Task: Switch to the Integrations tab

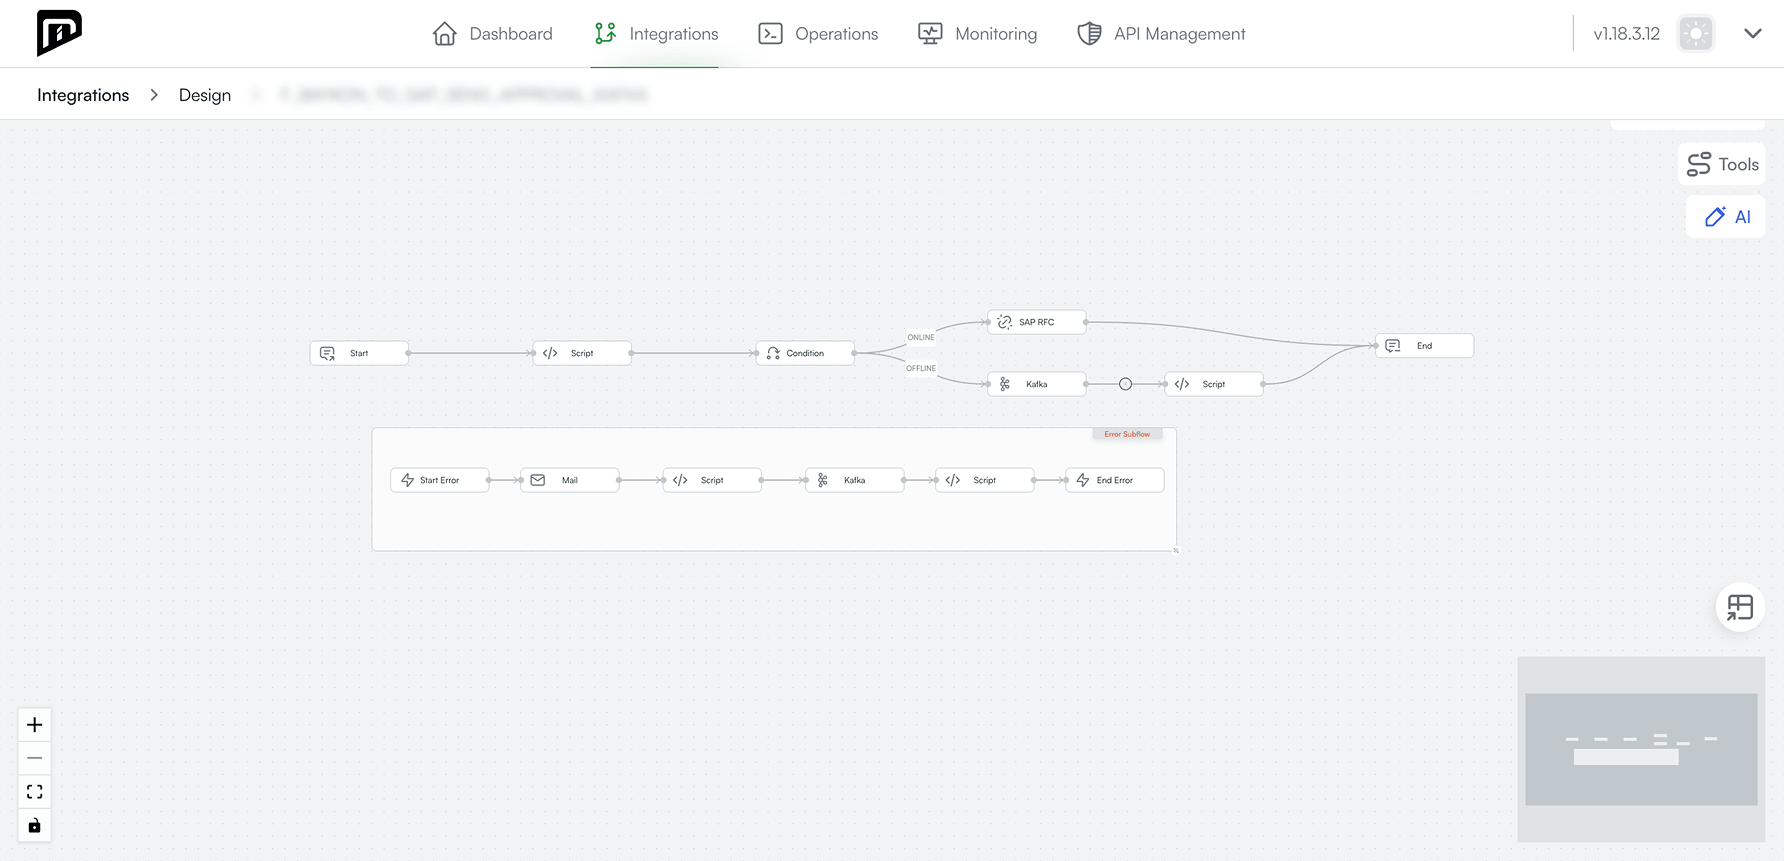Action: point(655,34)
